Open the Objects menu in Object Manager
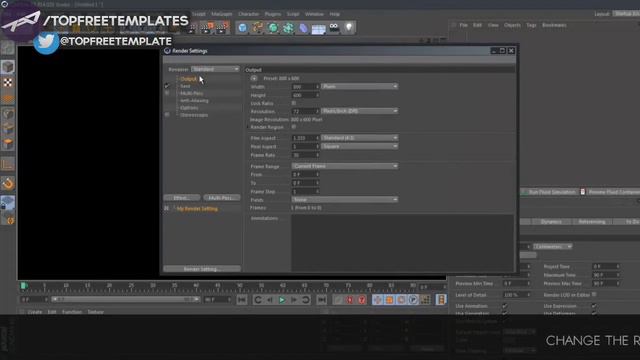This screenshot has height=360, width=640. click(x=512, y=25)
